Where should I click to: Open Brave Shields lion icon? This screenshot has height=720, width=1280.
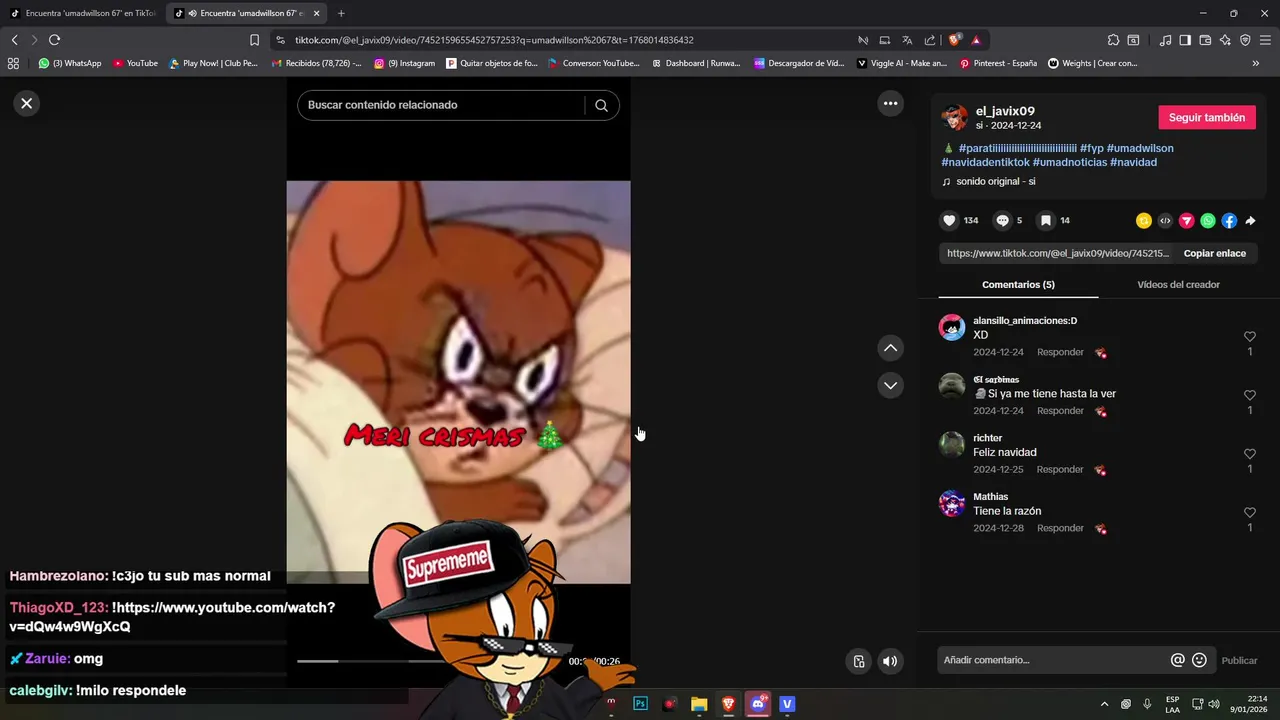click(x=955, y=40)
